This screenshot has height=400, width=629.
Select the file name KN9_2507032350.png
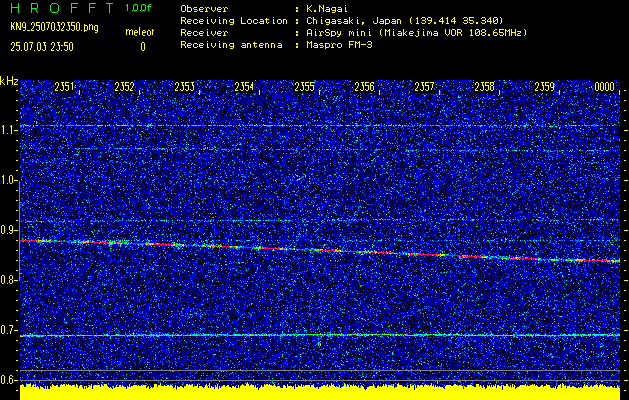(54, 27)
